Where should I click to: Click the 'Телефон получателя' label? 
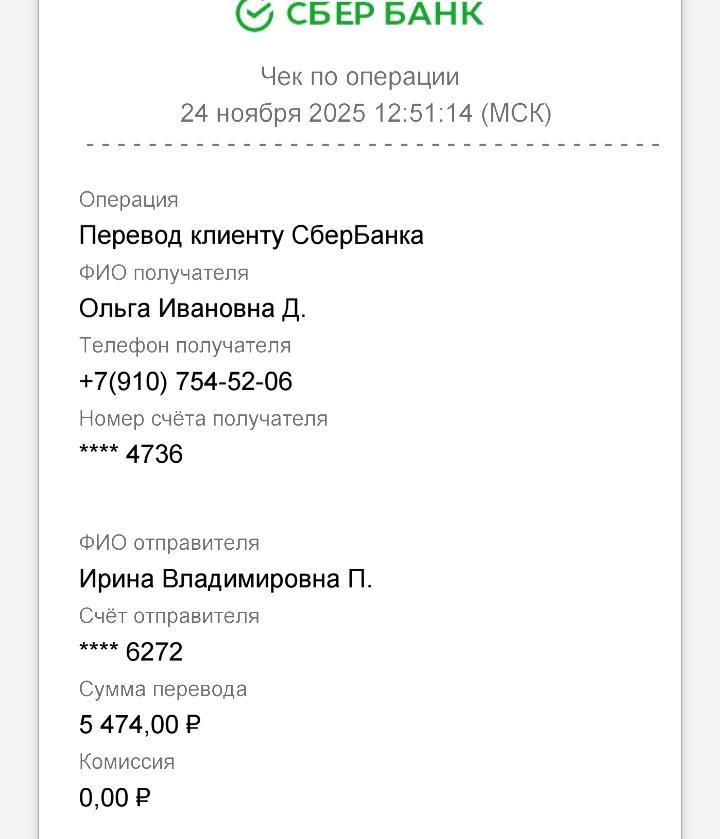(185, 346)
